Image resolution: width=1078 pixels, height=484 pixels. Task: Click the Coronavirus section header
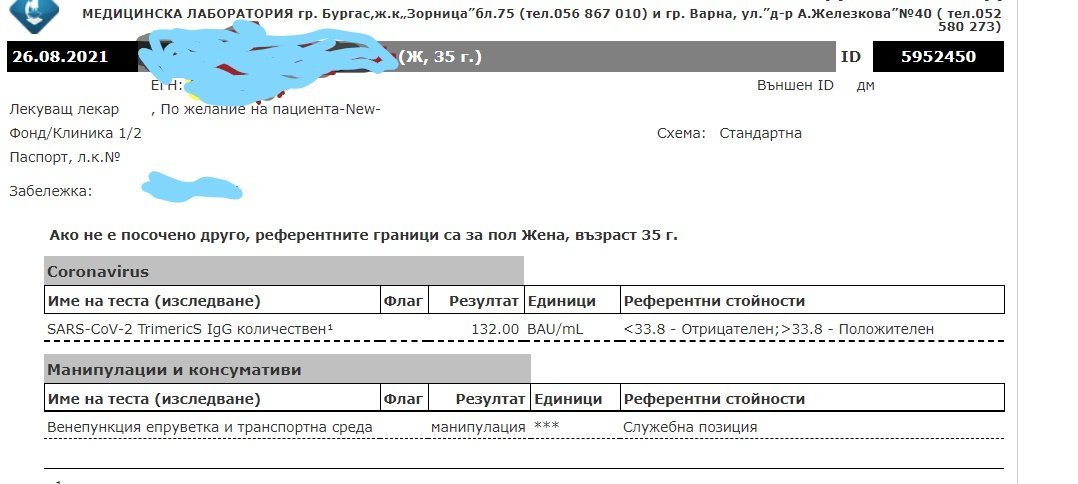[98, 271]
